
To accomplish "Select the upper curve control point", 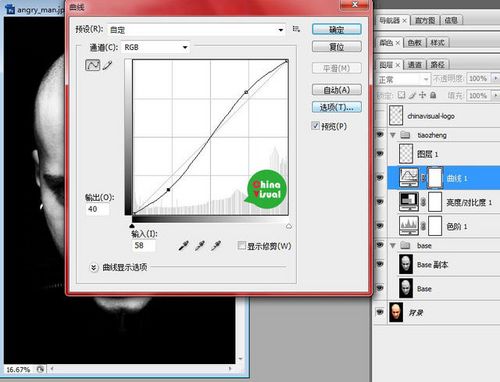I will [246, 92].
